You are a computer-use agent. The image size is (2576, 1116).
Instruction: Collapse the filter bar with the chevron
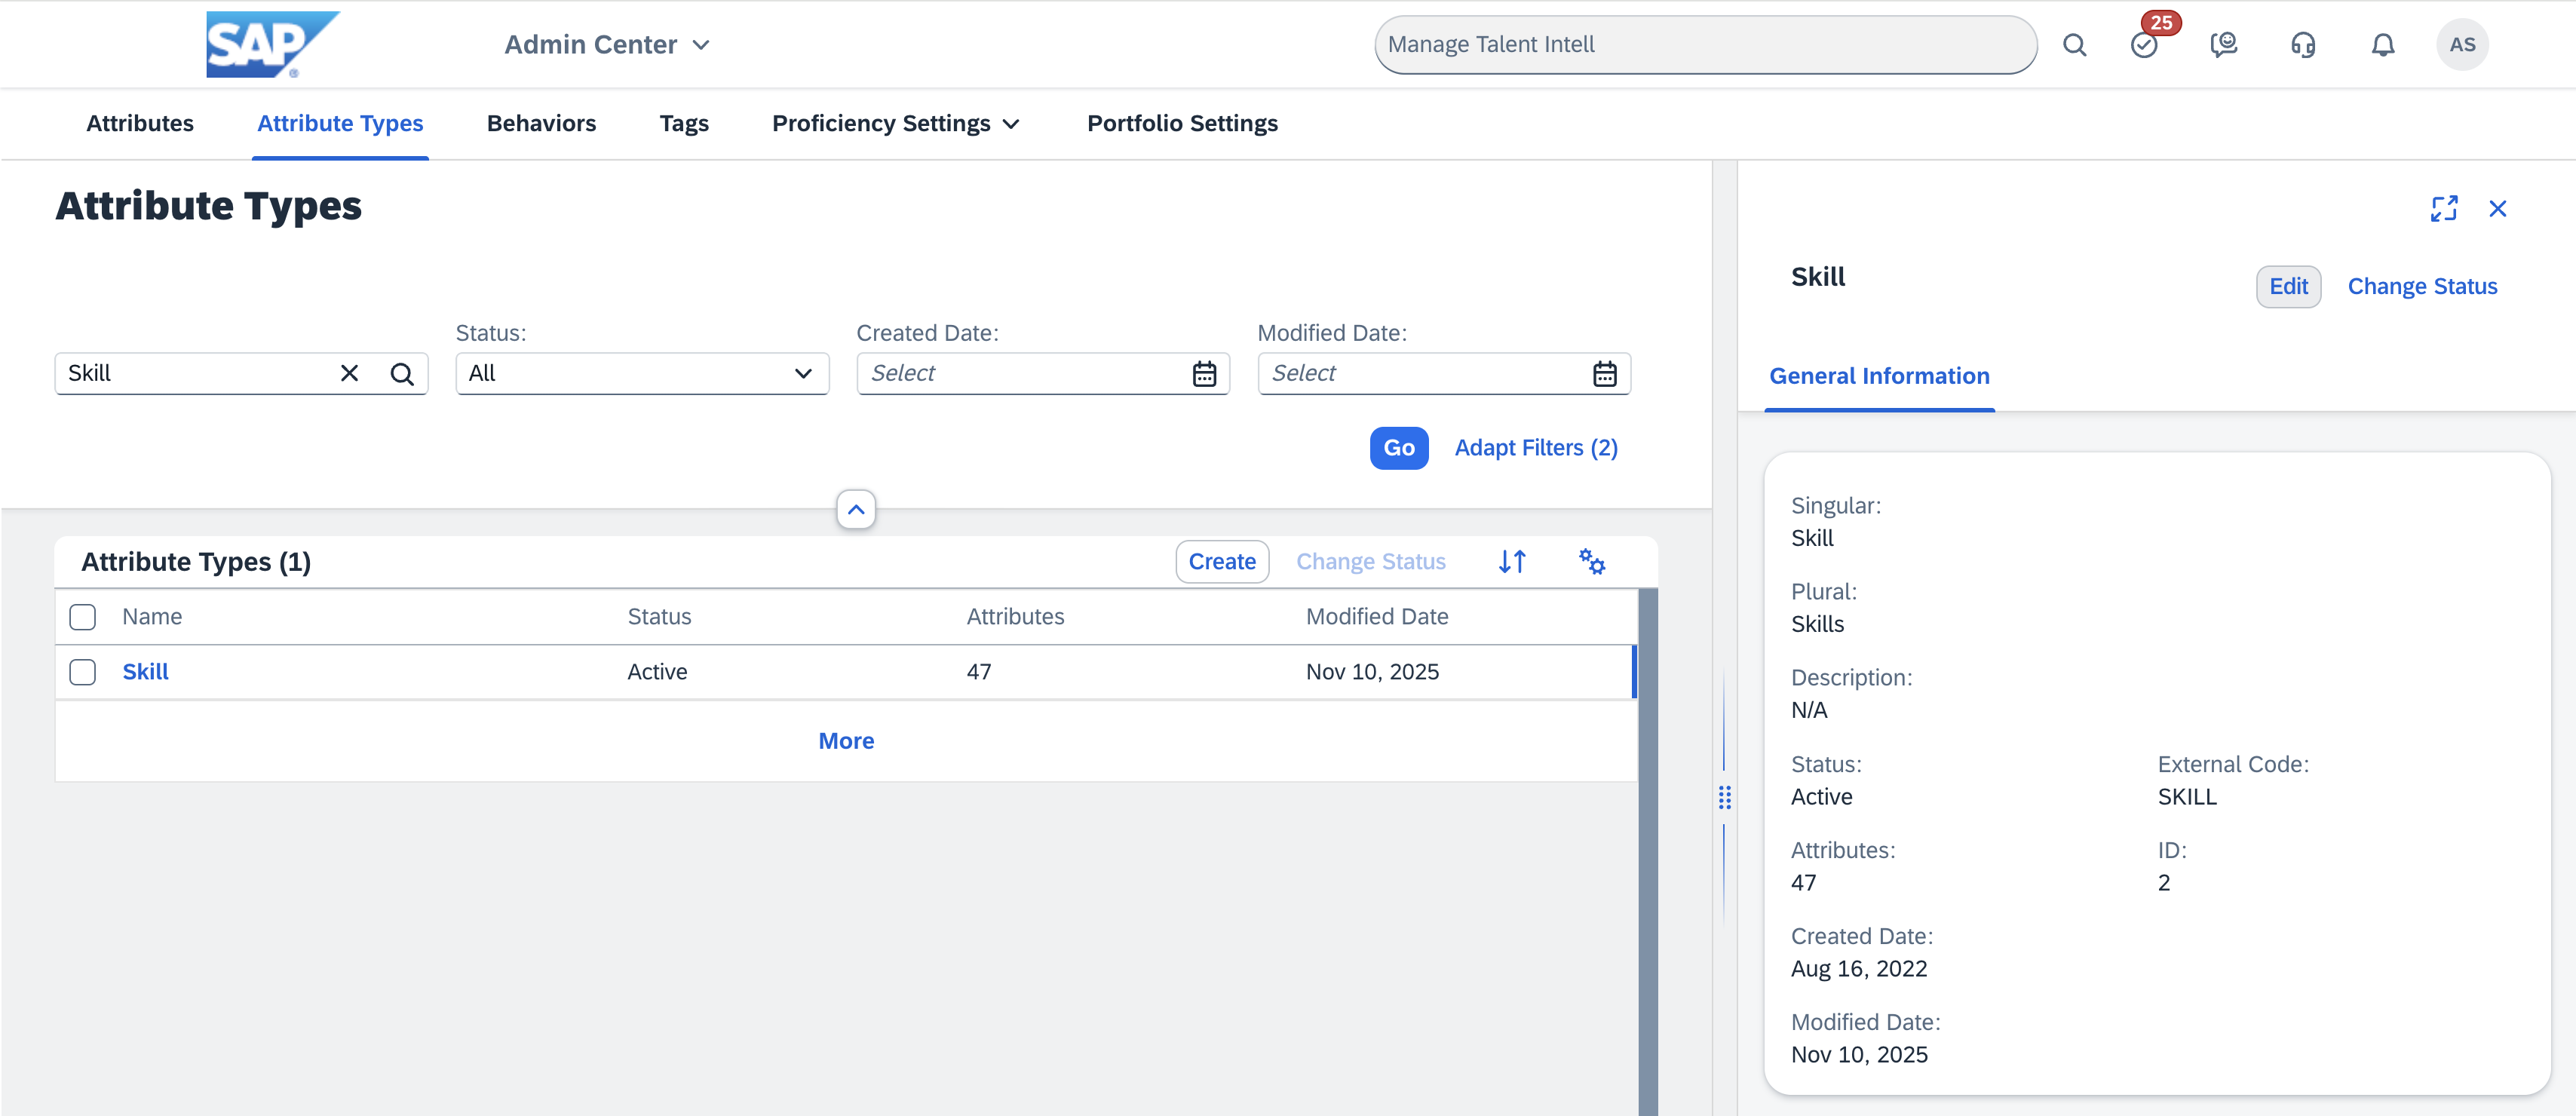[x=856, y=509]
